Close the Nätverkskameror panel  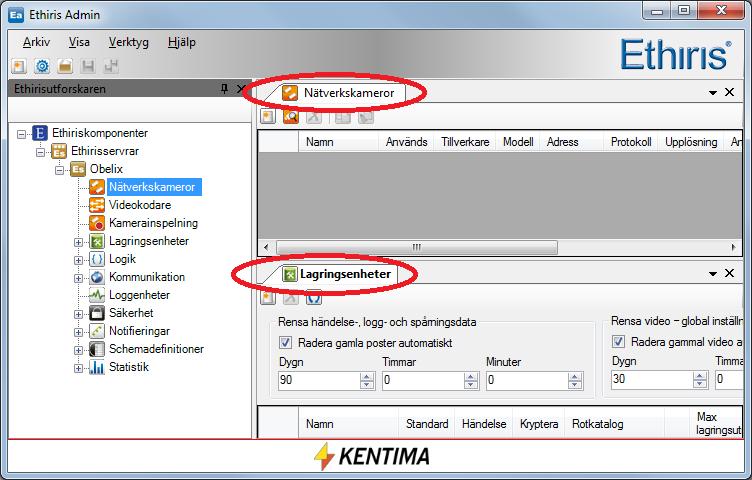pos(729,92)
